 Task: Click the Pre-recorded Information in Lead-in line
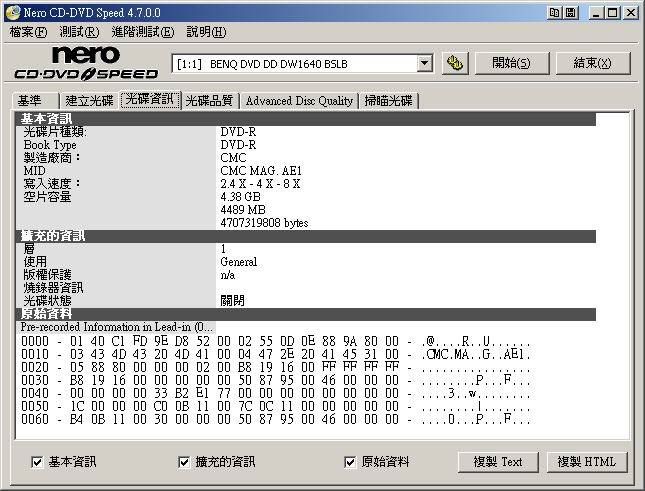click(x=117, y=327)
